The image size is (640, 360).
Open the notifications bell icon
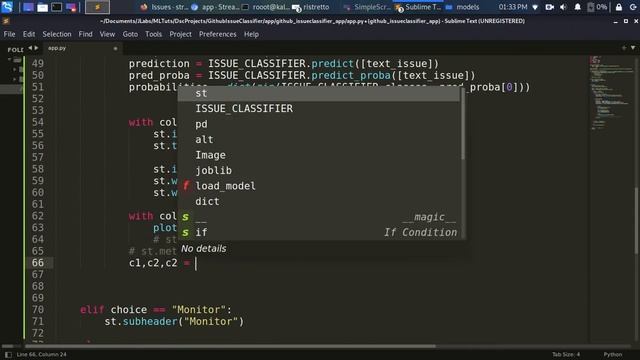click(577, 7)
